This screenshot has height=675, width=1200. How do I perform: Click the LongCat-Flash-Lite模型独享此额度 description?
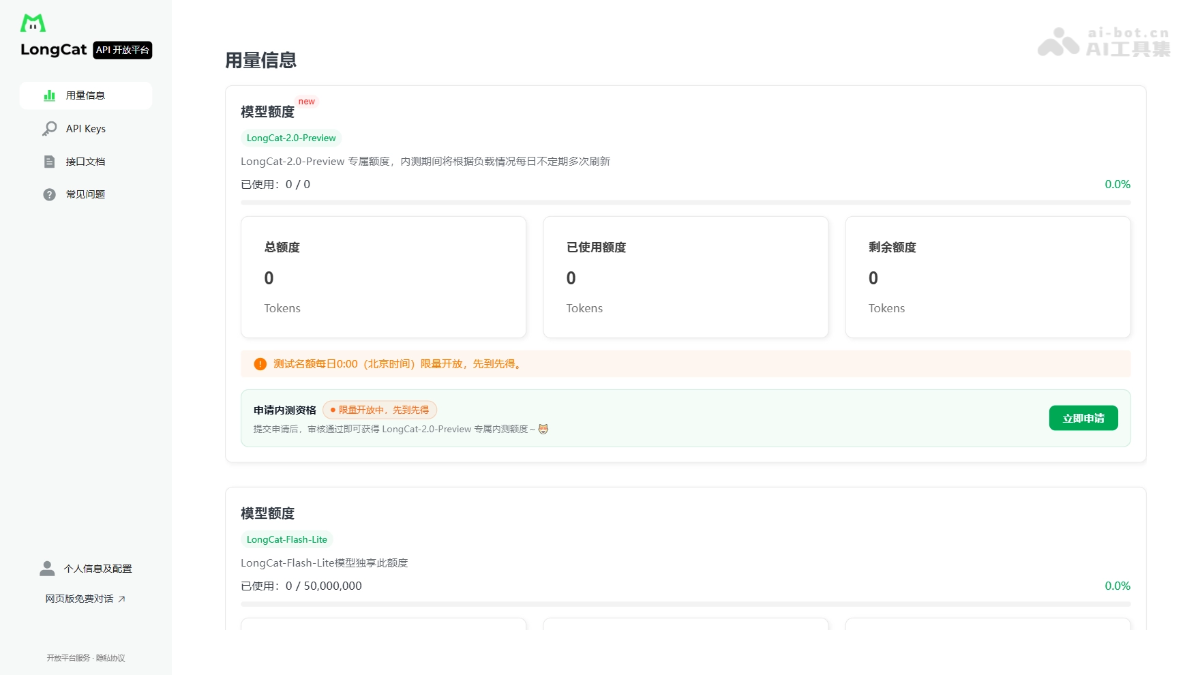click(324, 563)
